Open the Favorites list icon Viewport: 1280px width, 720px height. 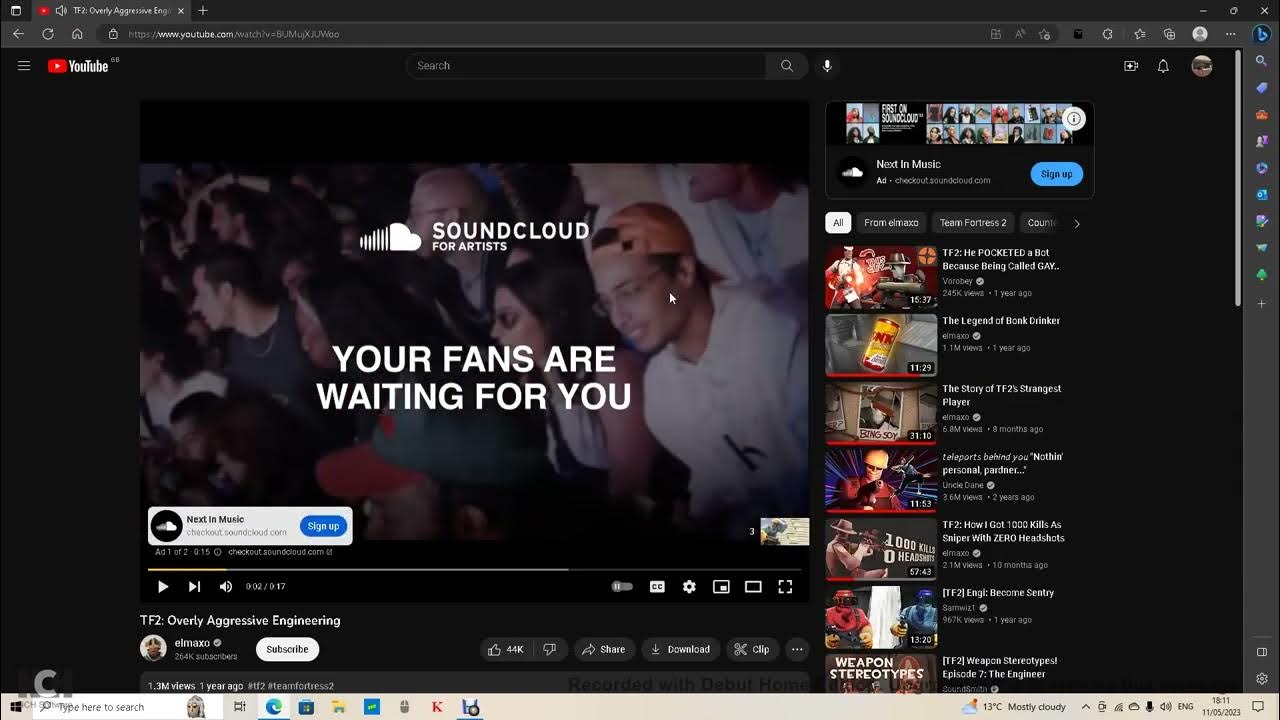point(1140,34)
